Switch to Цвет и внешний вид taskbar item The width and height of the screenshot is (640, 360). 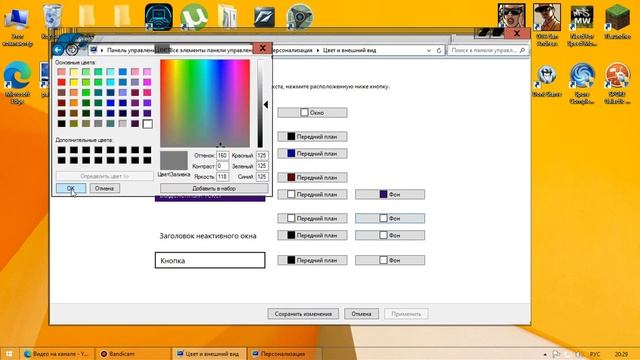(209, 354)
